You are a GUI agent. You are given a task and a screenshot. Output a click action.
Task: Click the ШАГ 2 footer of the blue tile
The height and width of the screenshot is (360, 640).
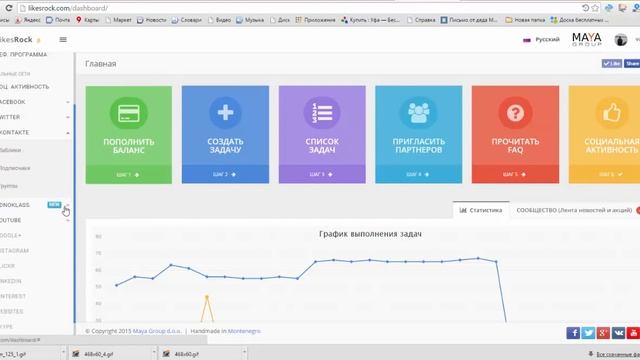point(225,174)
